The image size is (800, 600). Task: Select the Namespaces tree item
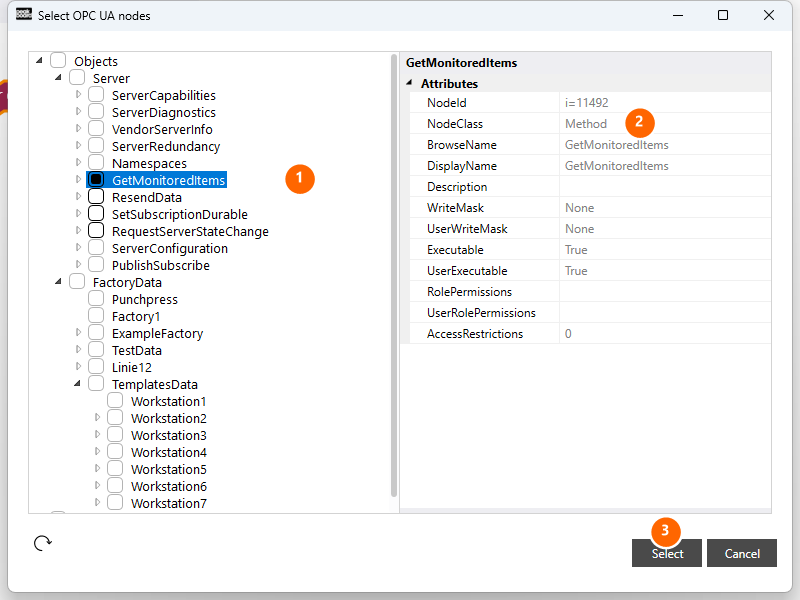point(149,163)
